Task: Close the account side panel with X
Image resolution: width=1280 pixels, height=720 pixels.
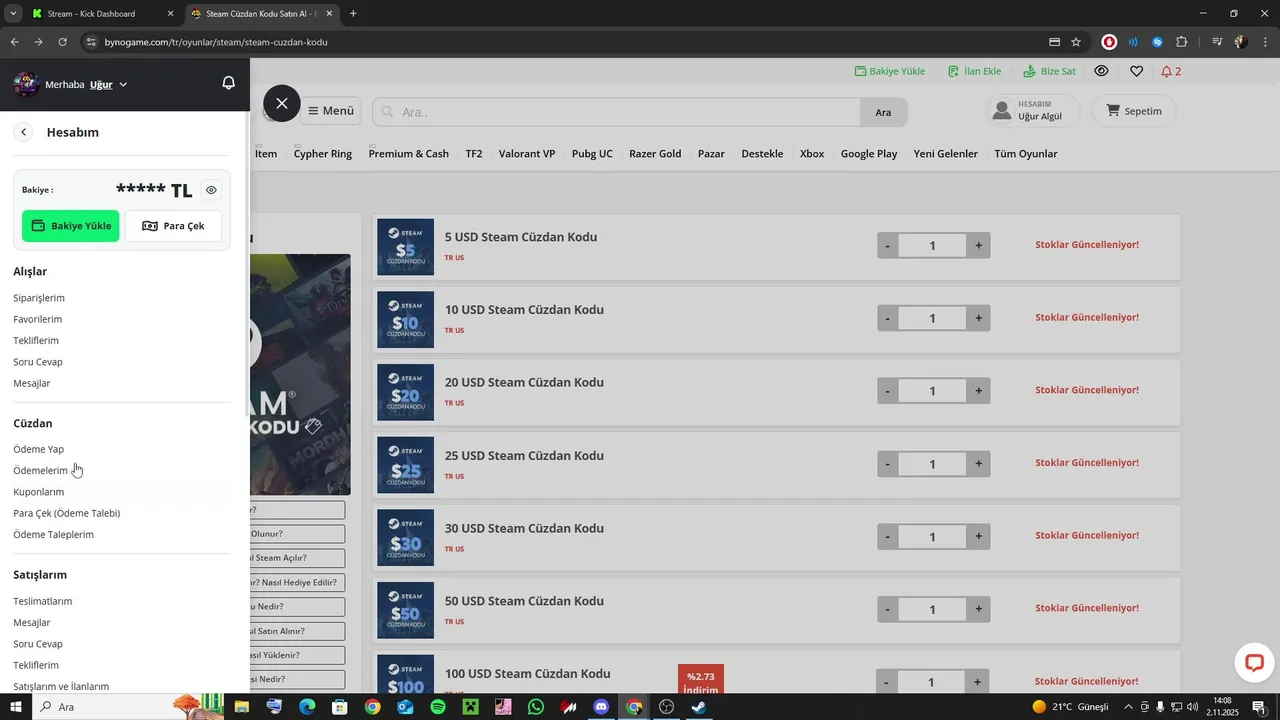Action: tap(282, 103)
